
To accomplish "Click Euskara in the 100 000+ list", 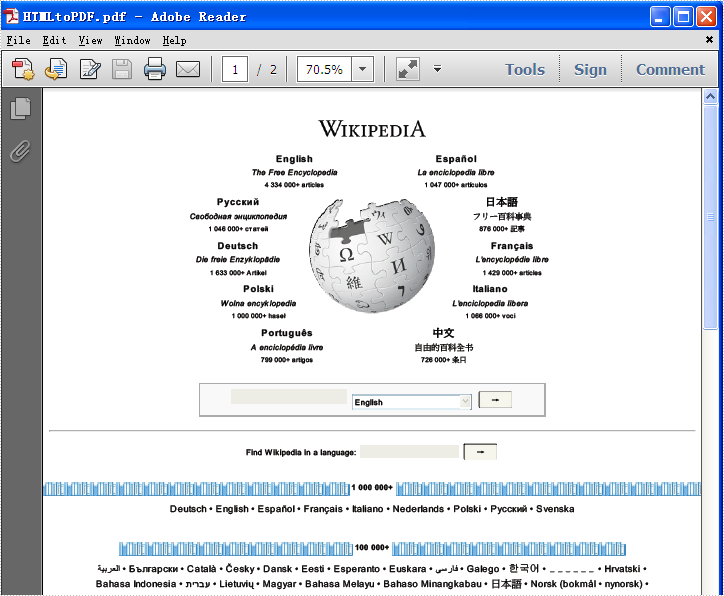I will [x=407, y=569].
